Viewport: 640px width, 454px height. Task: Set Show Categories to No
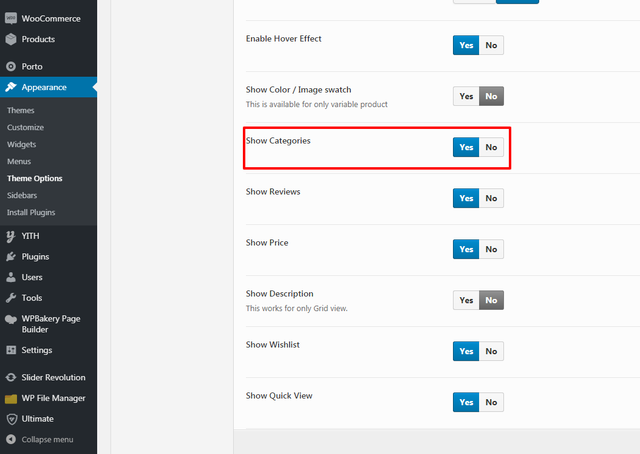pos(491,147)
